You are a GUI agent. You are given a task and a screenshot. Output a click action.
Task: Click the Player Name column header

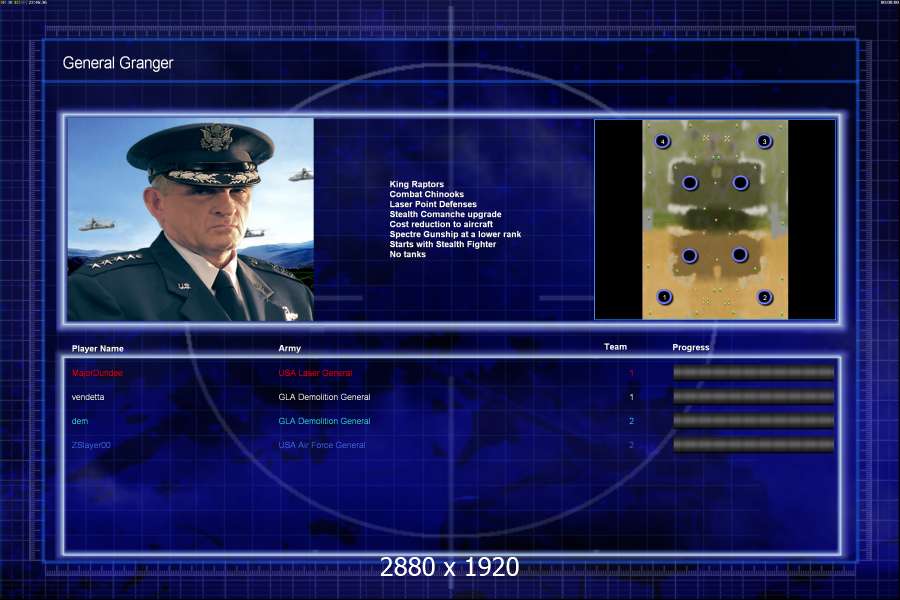pos(98,349)
